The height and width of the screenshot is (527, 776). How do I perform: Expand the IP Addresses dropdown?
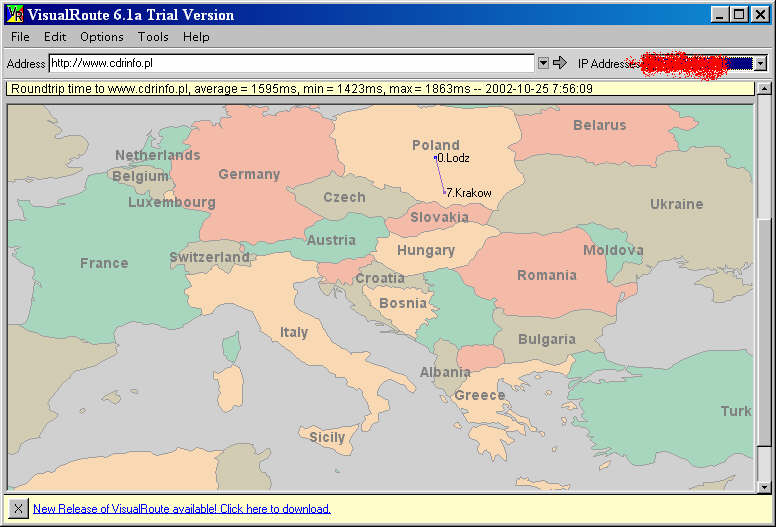[761, 63]
